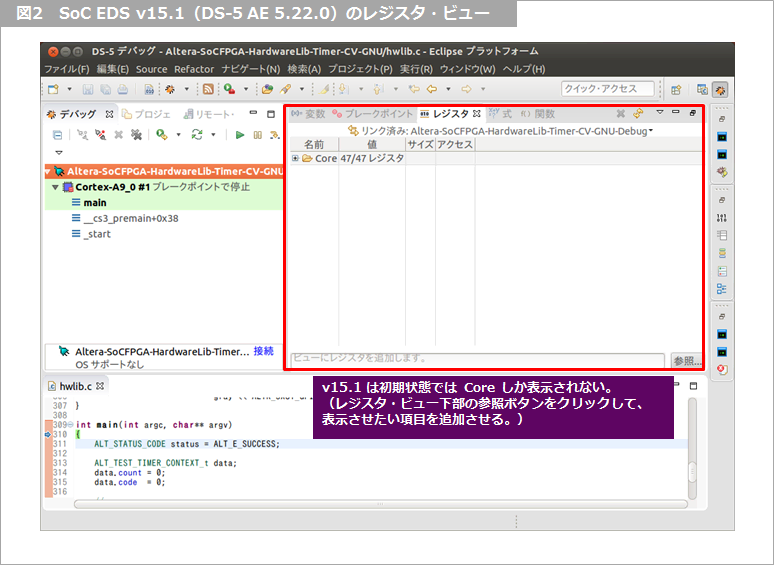Screen dimensions: 774x565
Task: Select the __cs3_premain+0x38 stack frame
Action: tap(131, 218)
